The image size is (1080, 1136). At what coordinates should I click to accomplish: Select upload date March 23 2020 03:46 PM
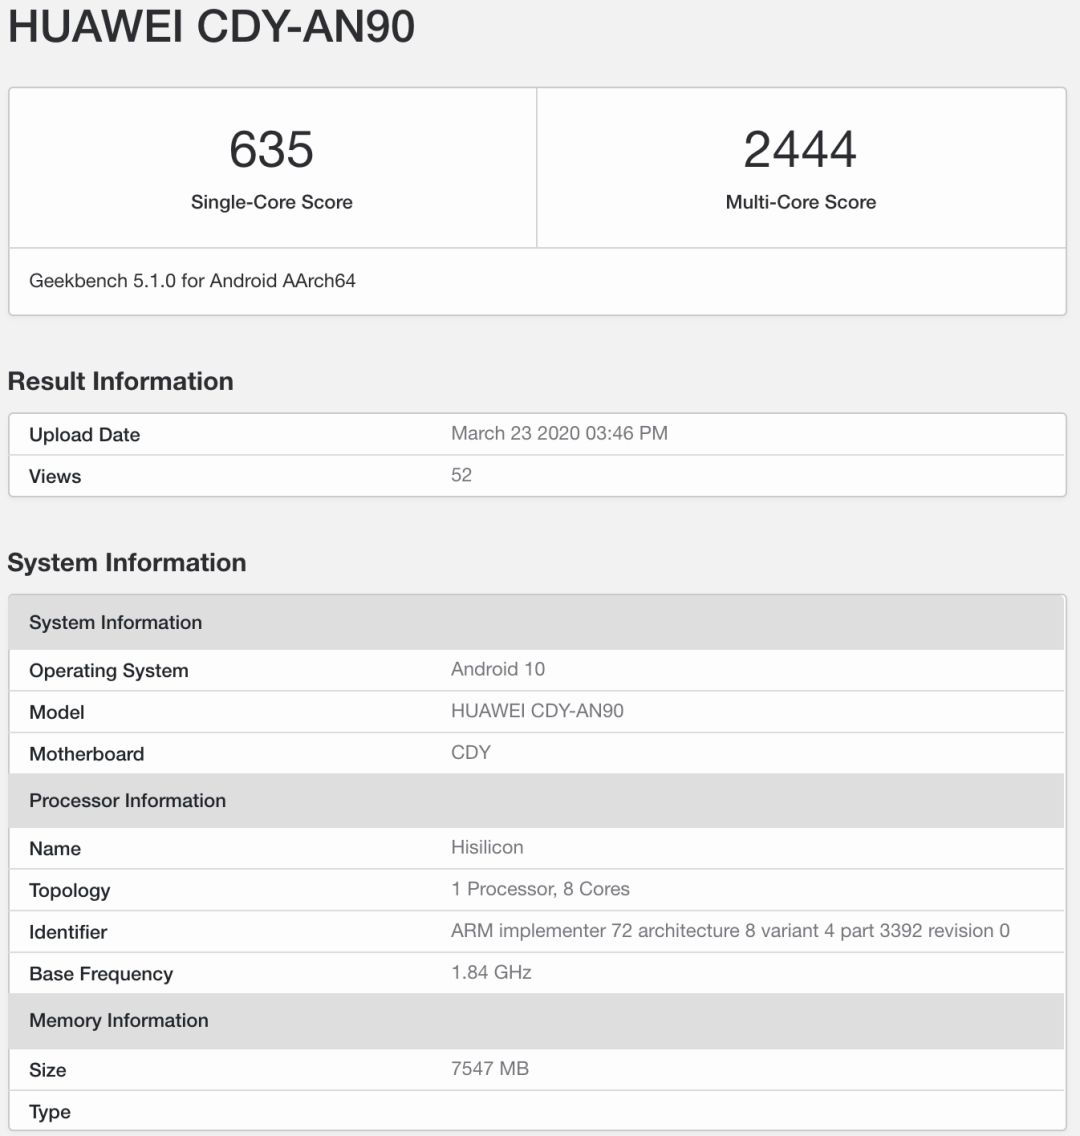(559, 433)
